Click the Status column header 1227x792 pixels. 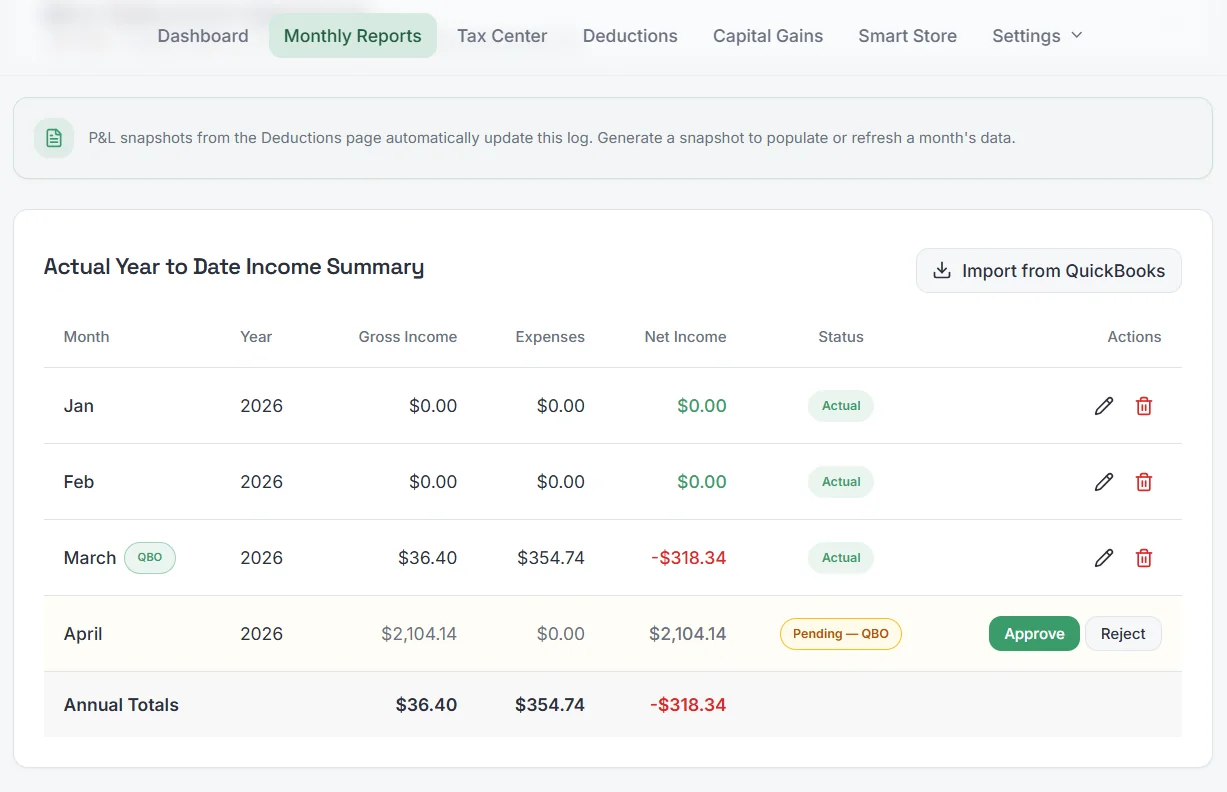[x=841, y=337]
